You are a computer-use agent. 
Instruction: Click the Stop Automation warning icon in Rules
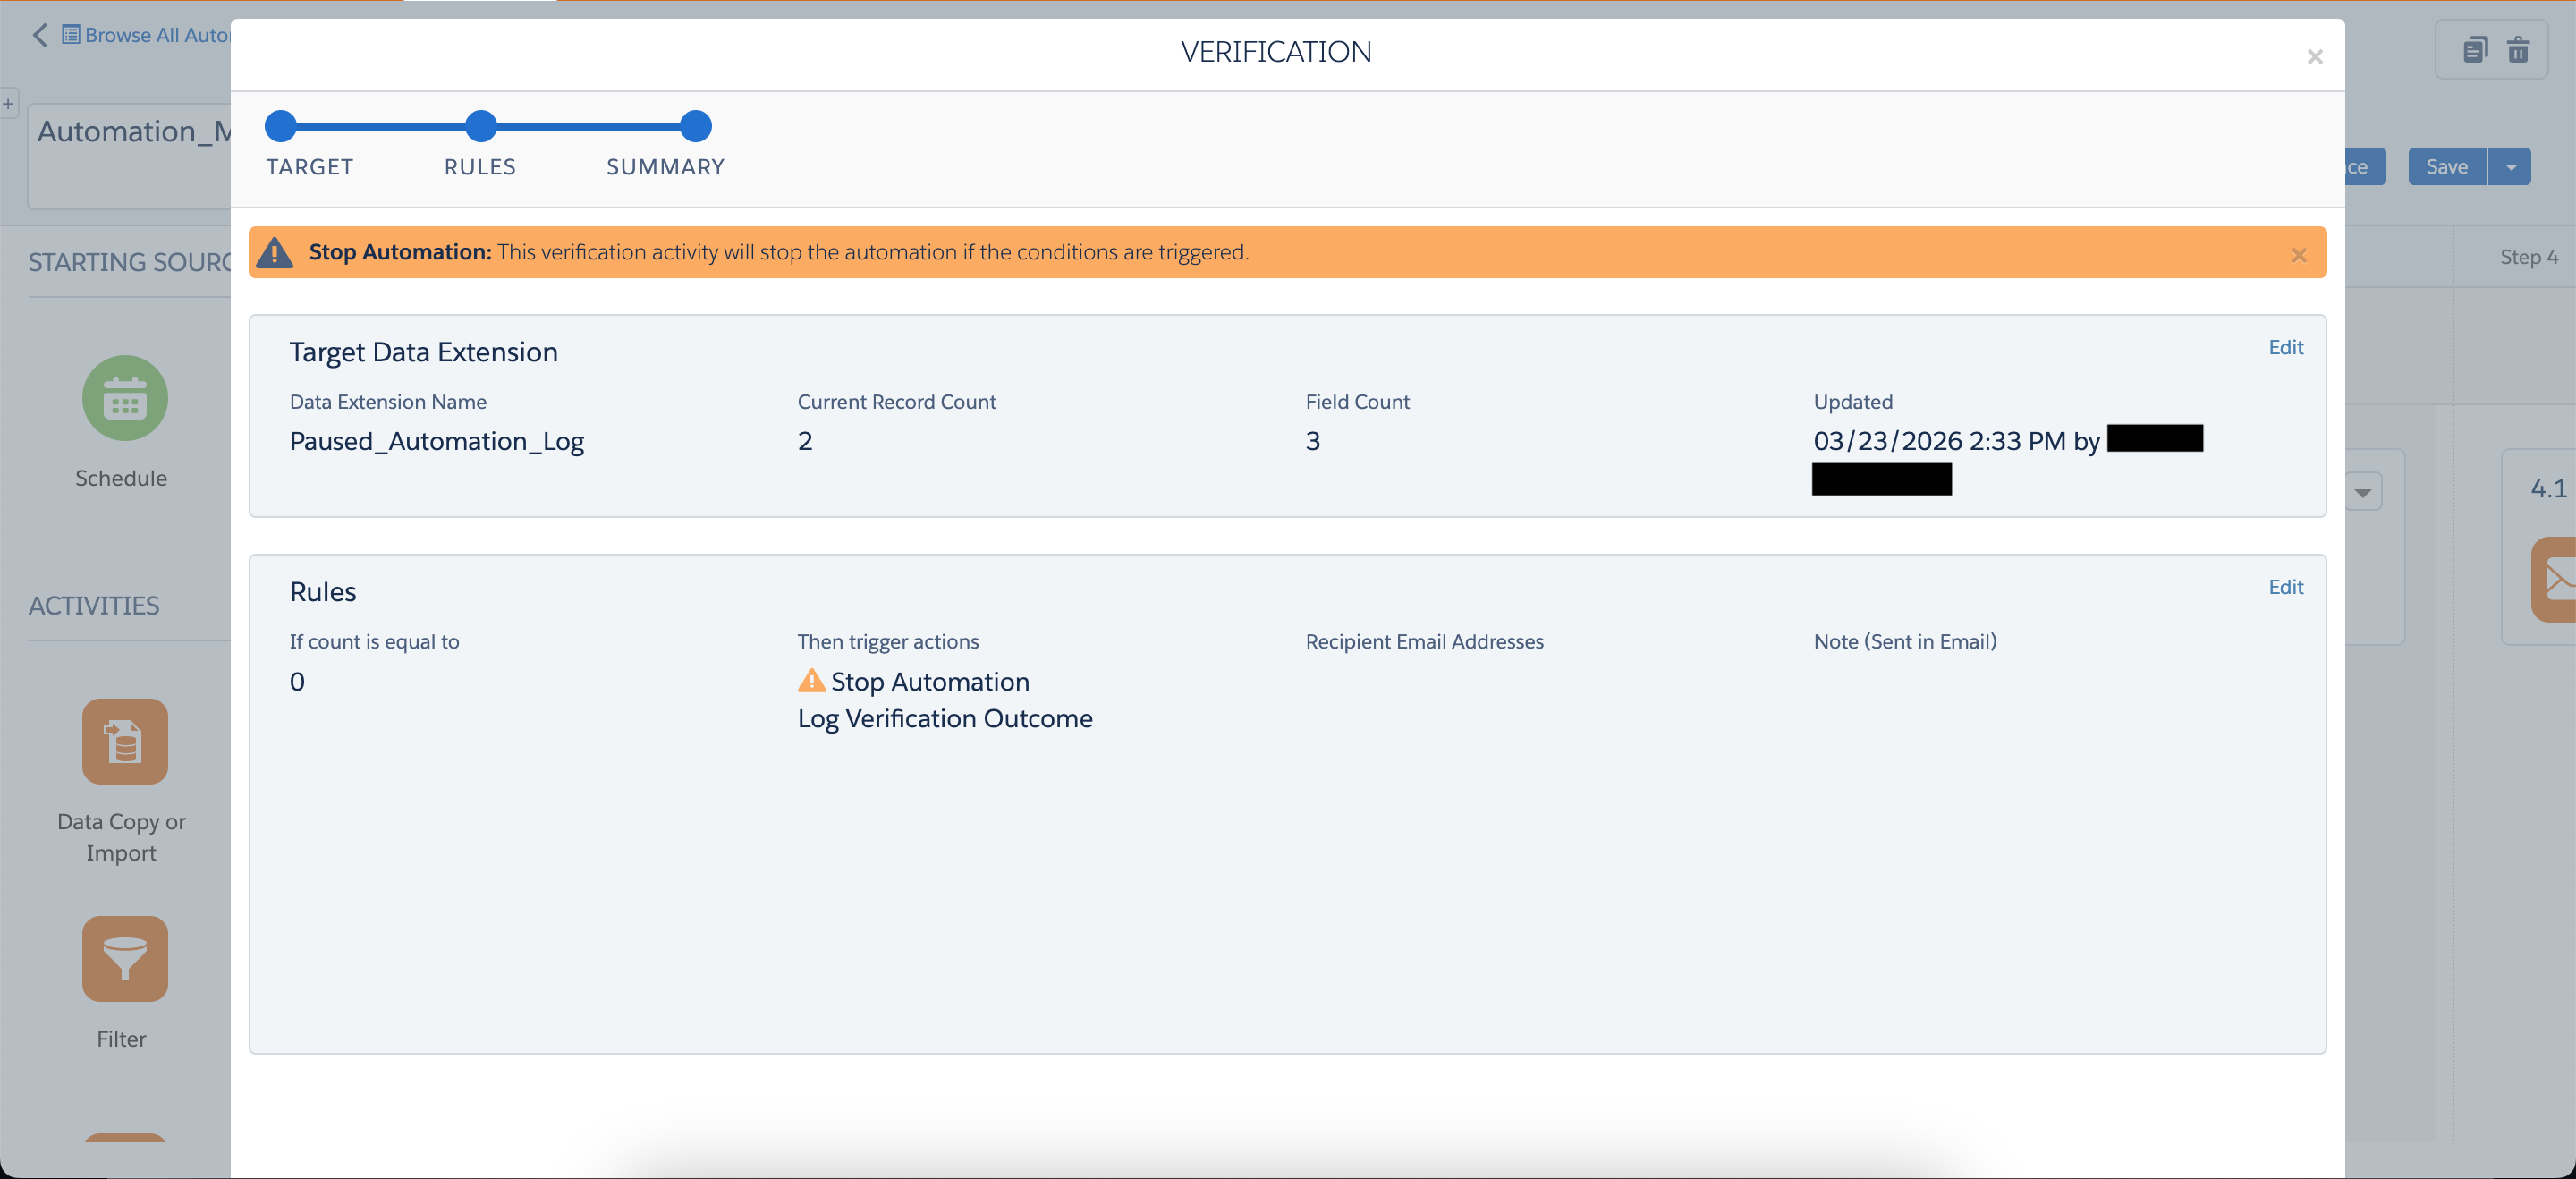coord(811,680)
